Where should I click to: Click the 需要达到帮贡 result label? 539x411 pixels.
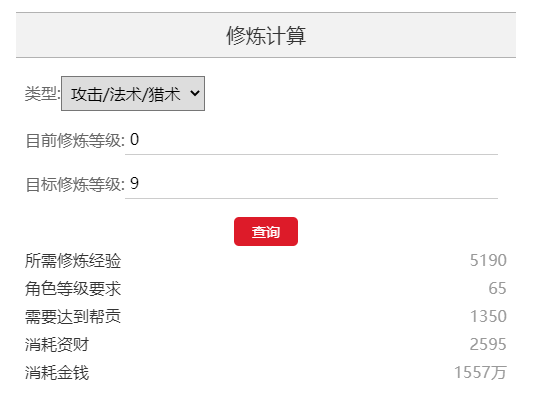click(x=73, y=316)
